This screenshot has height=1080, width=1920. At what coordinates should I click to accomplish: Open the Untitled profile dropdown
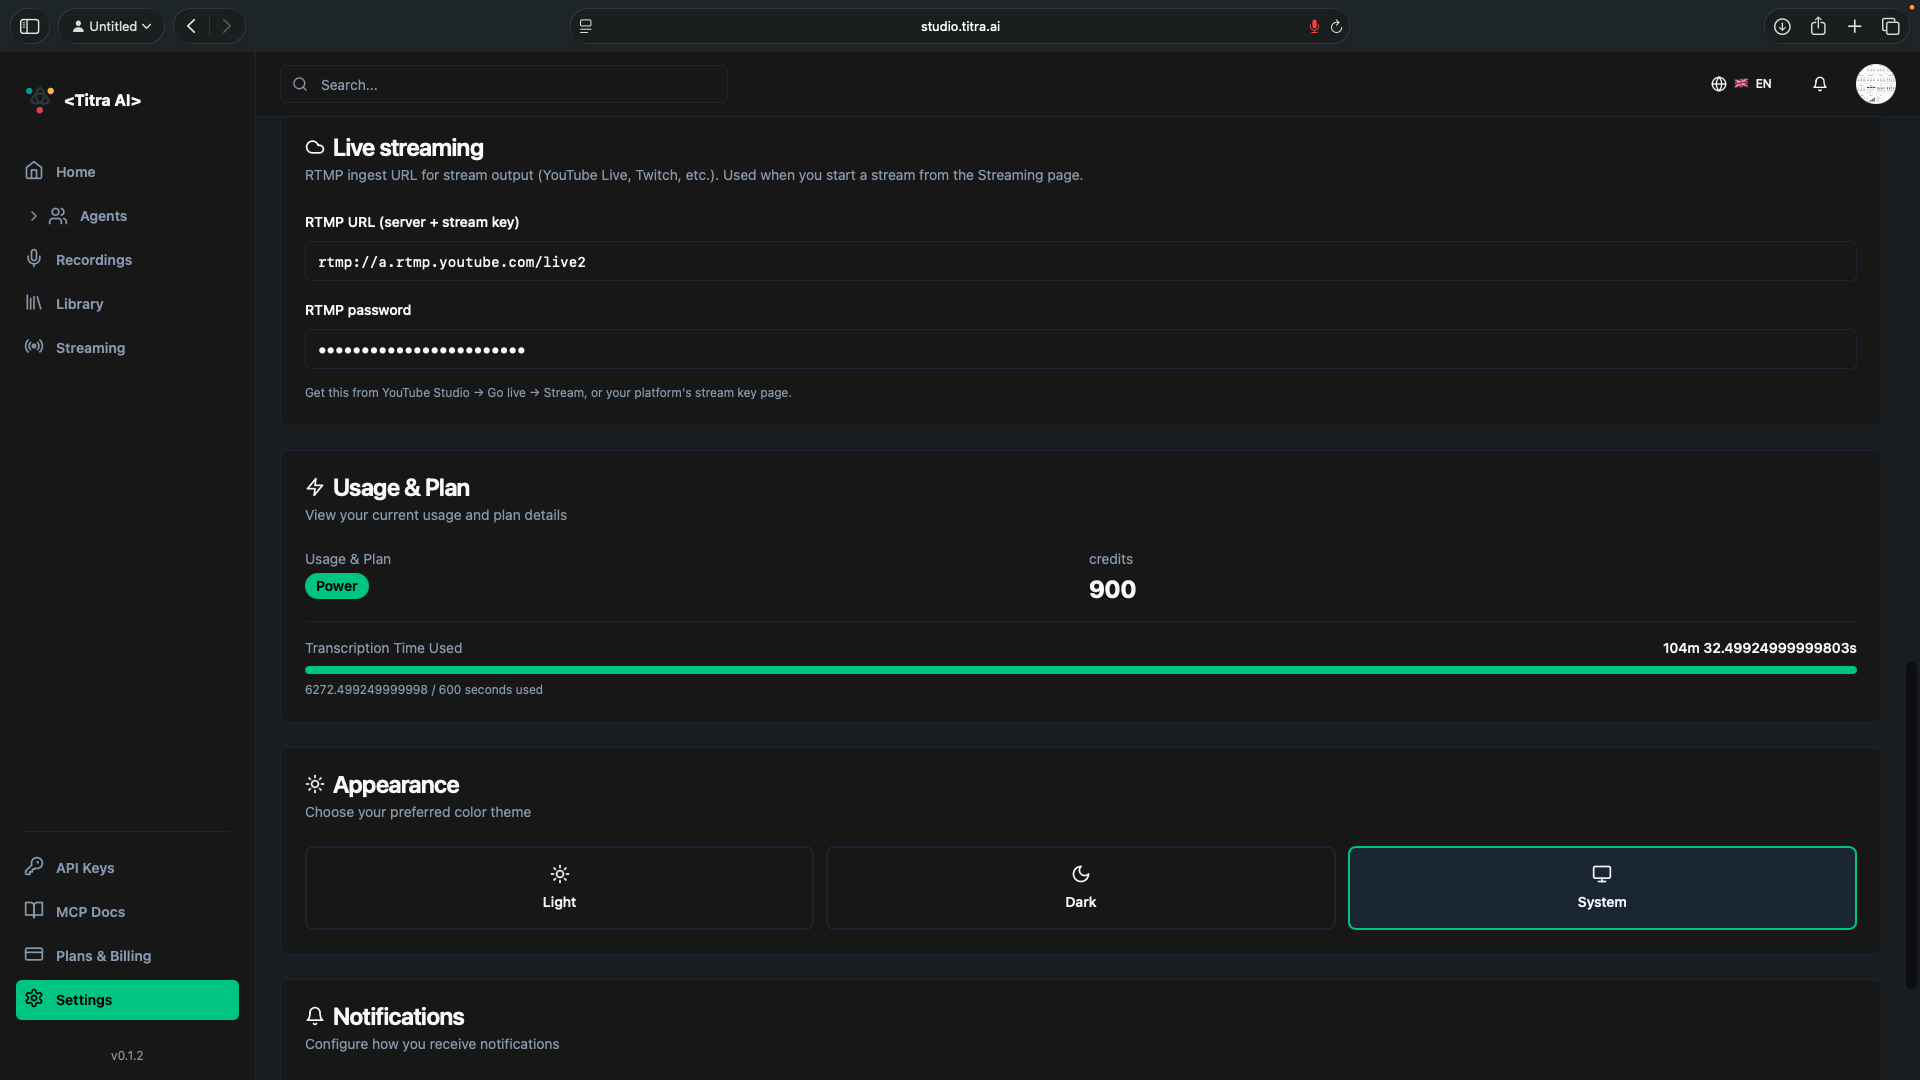(x=112, y=26)
